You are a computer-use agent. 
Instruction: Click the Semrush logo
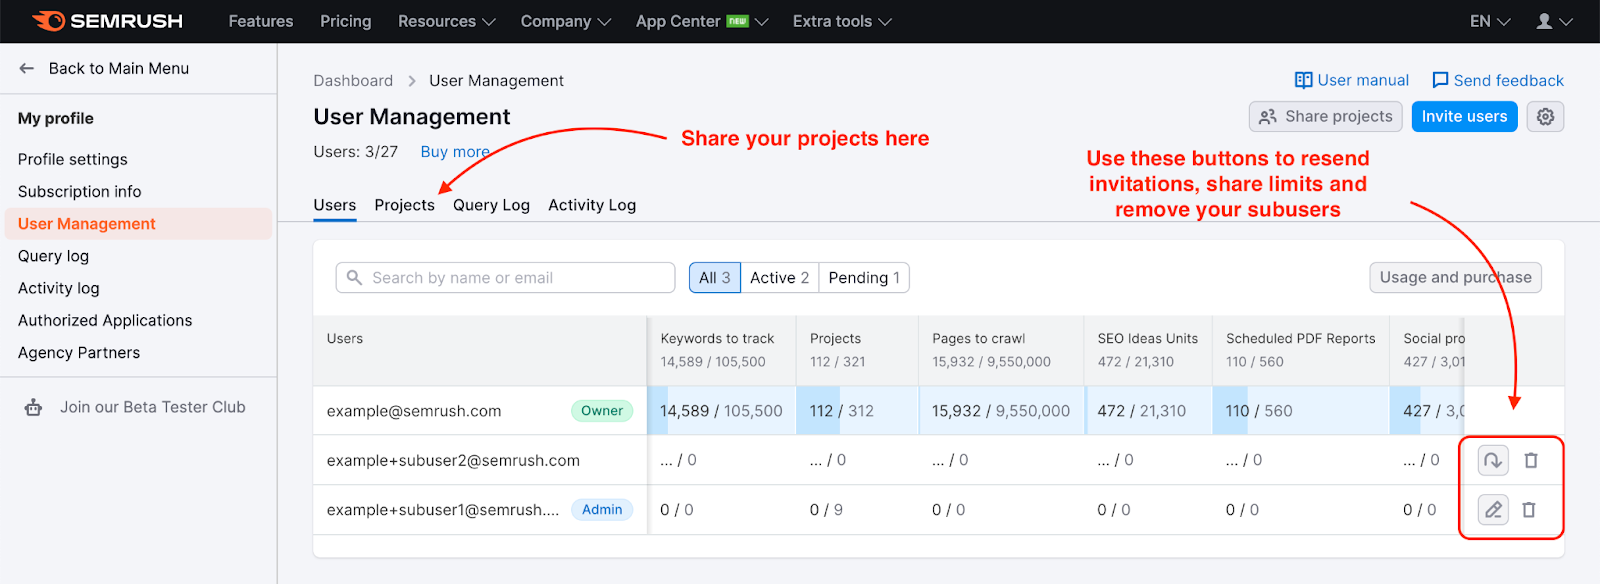point(107,21)
